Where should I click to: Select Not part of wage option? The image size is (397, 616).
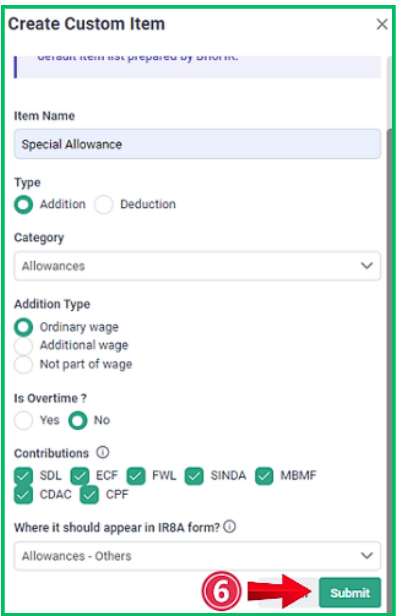[x=24, y=364]
